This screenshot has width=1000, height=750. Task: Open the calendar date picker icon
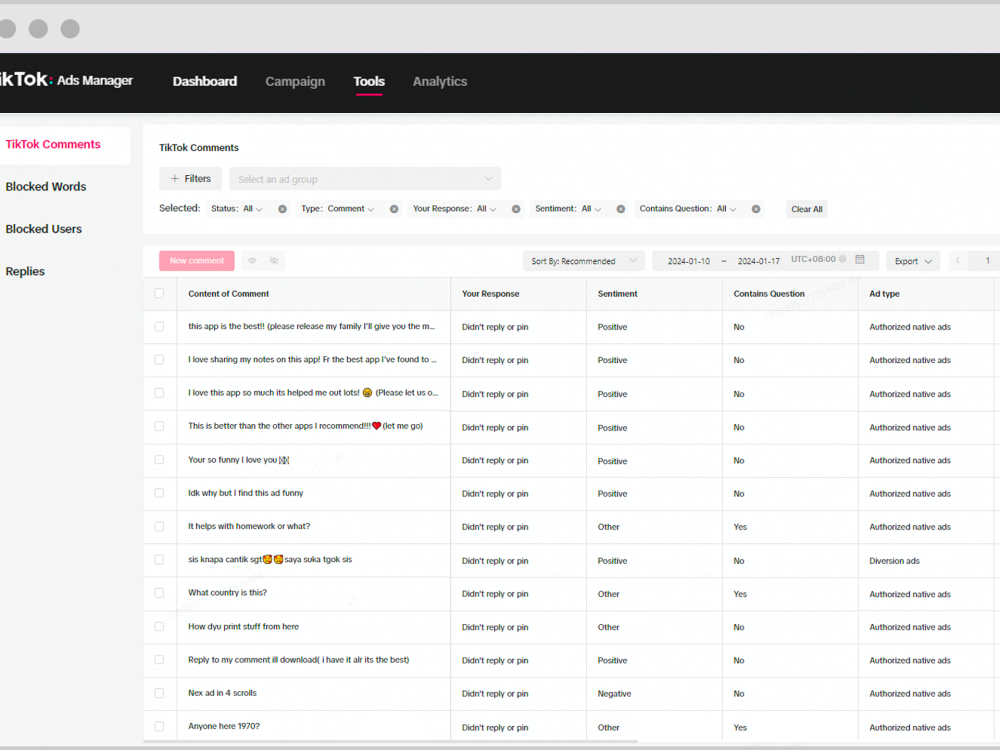[860, 260]
